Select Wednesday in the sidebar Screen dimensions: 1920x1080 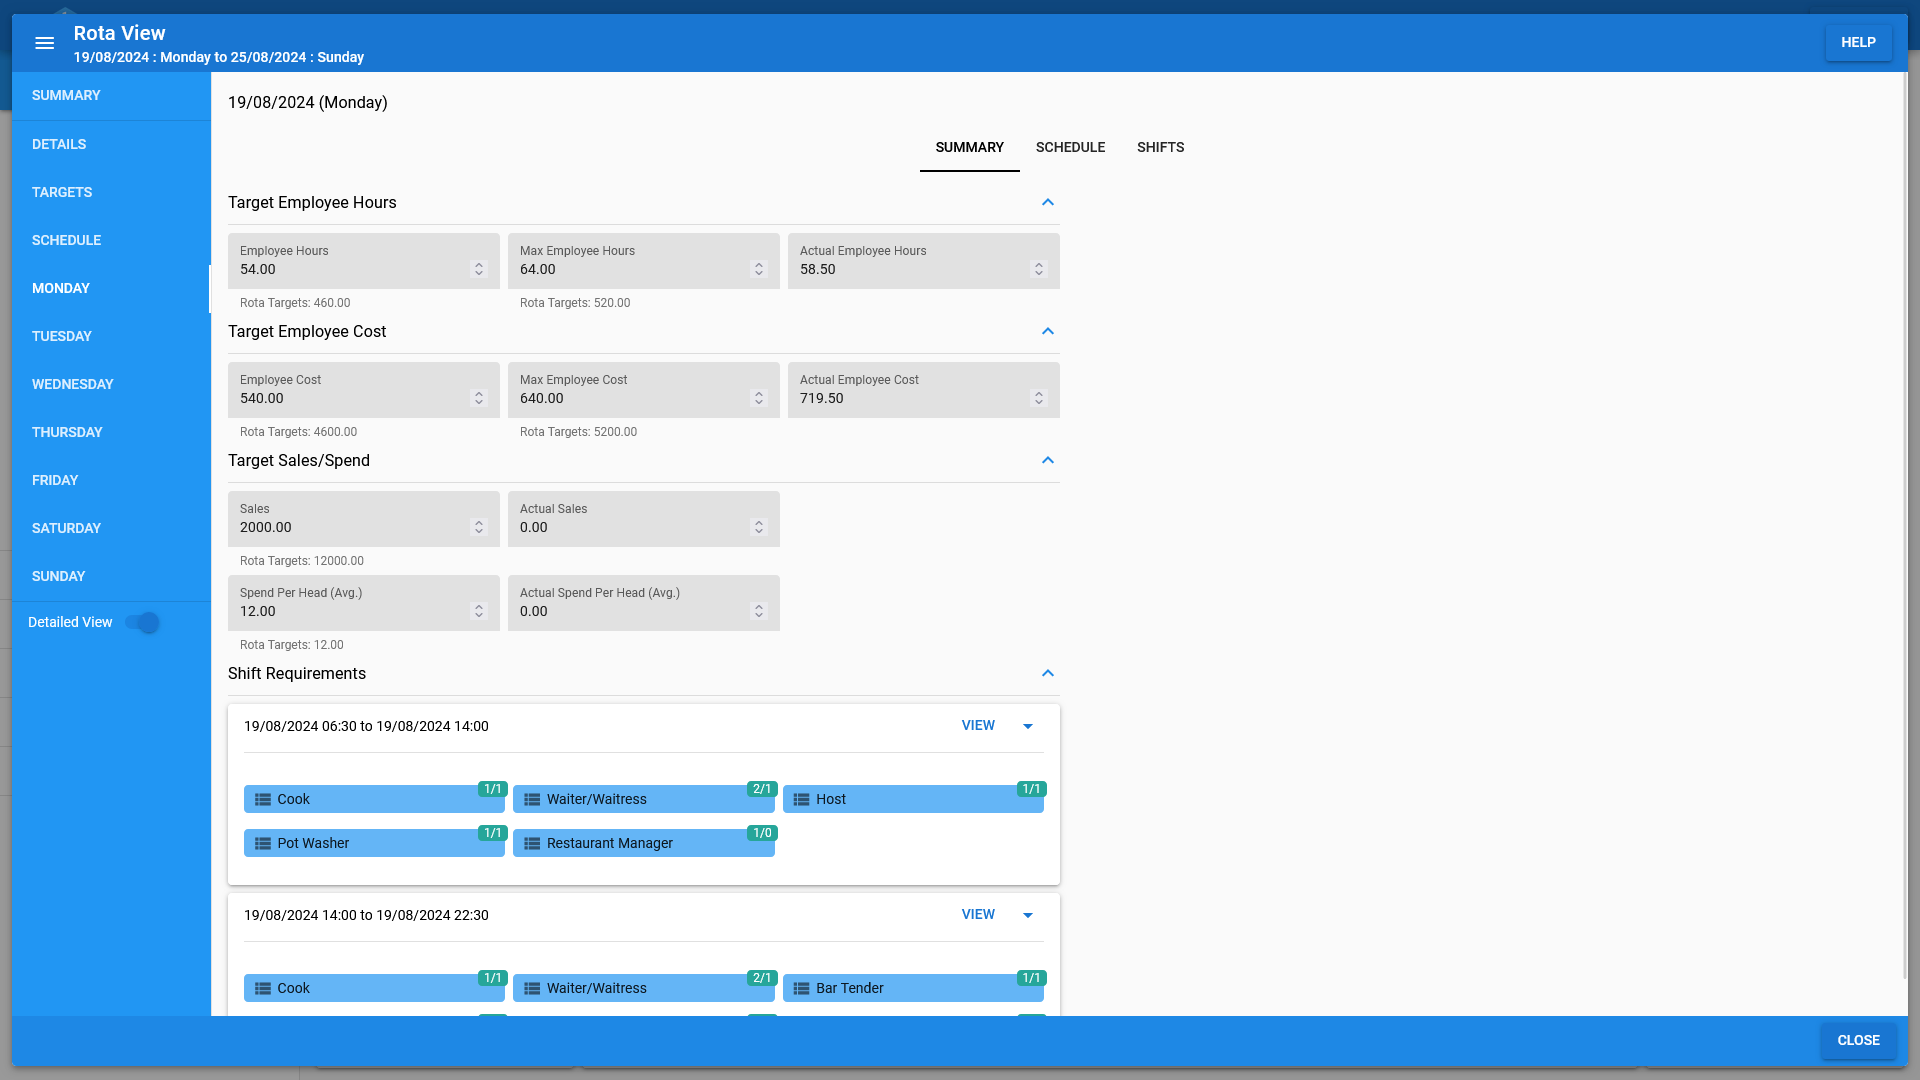coord(111,384)
